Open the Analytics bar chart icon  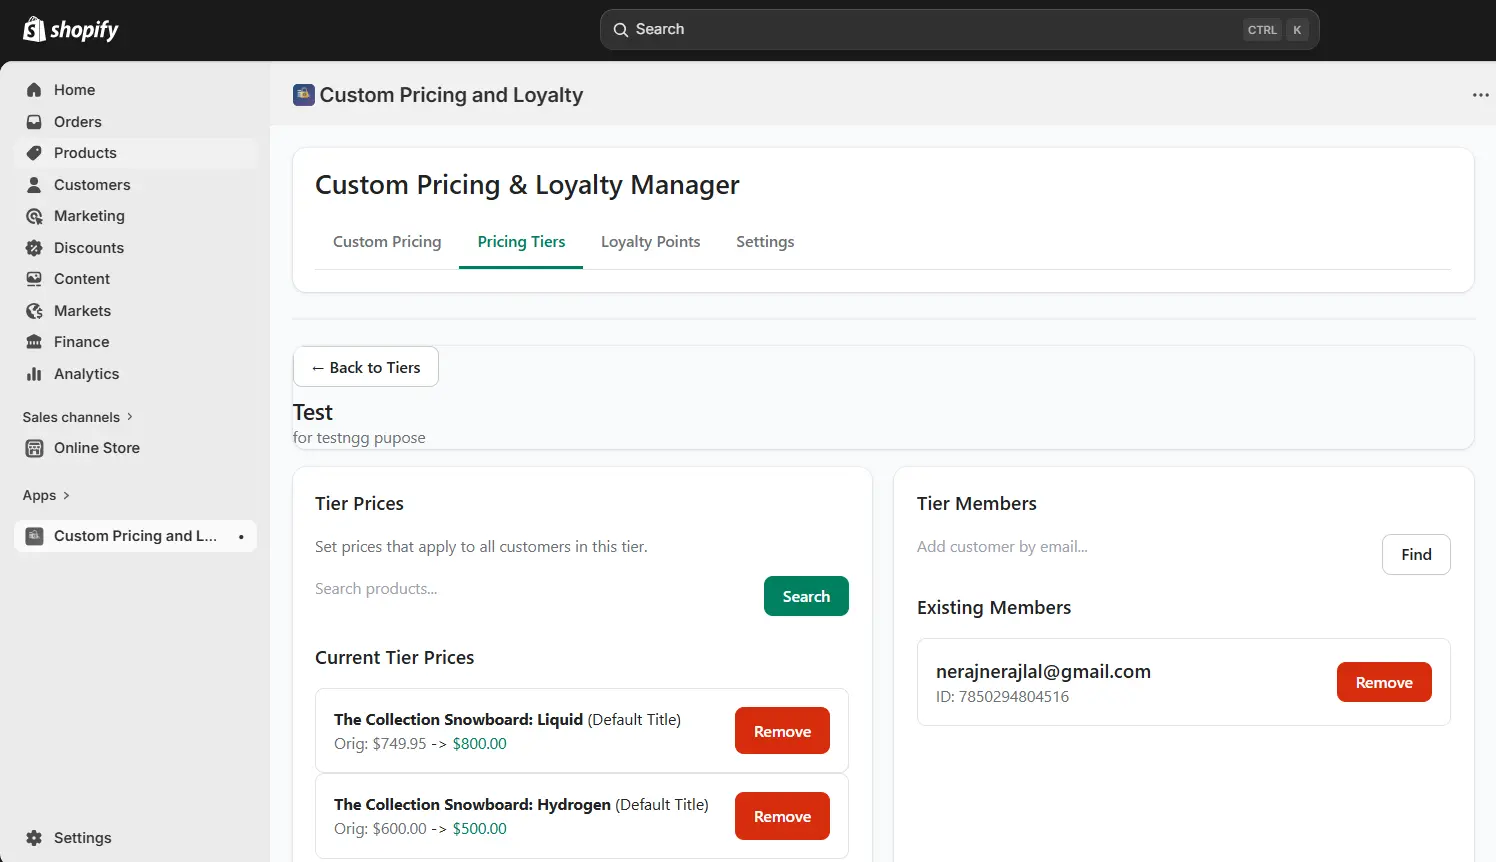pyautogui.click(x=35, y=374)
